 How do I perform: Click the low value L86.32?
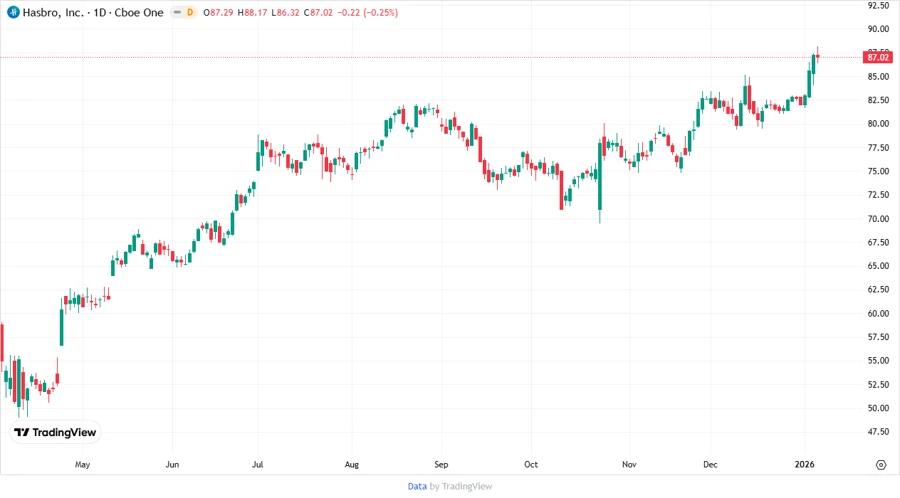(285, 12)
